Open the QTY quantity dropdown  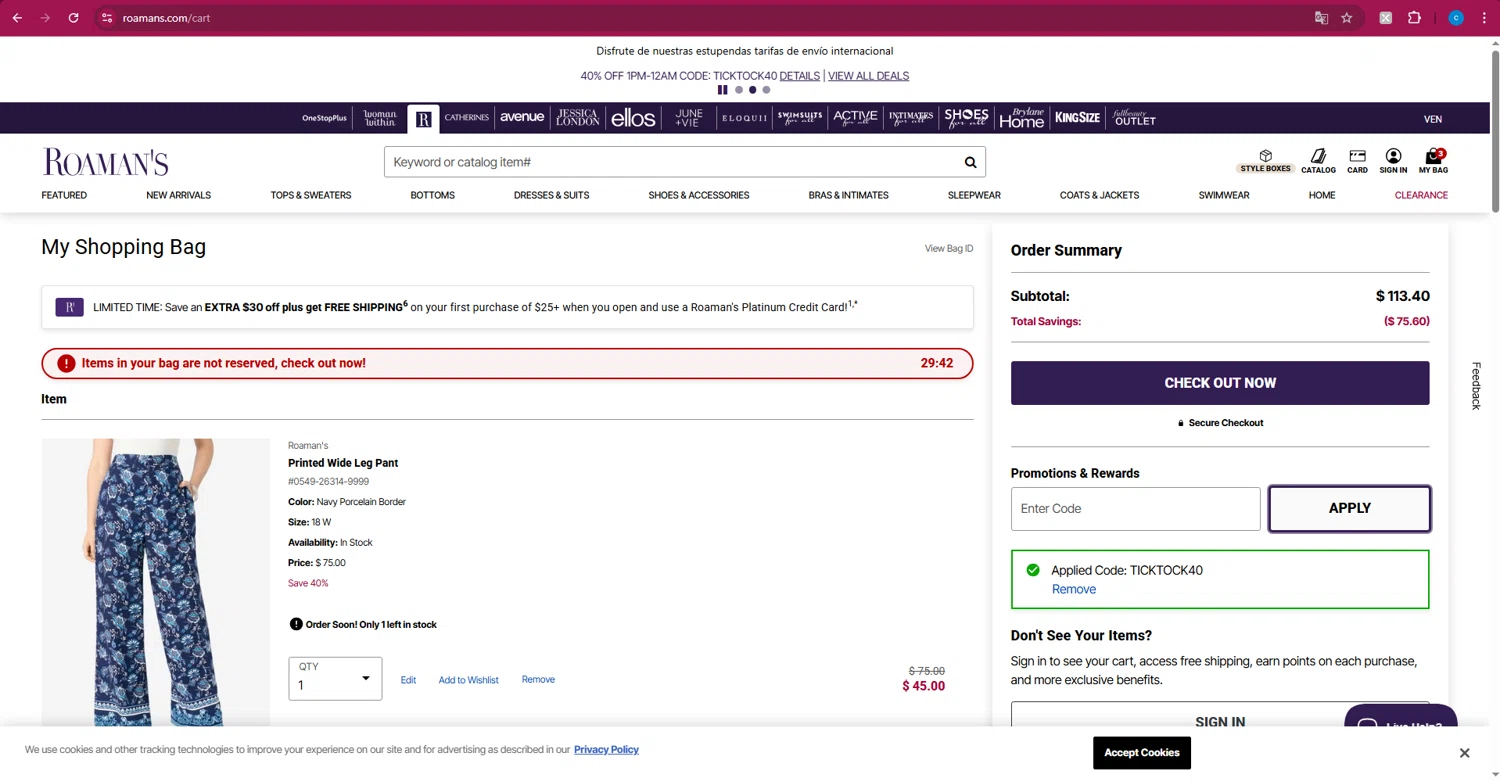(335, 679)
